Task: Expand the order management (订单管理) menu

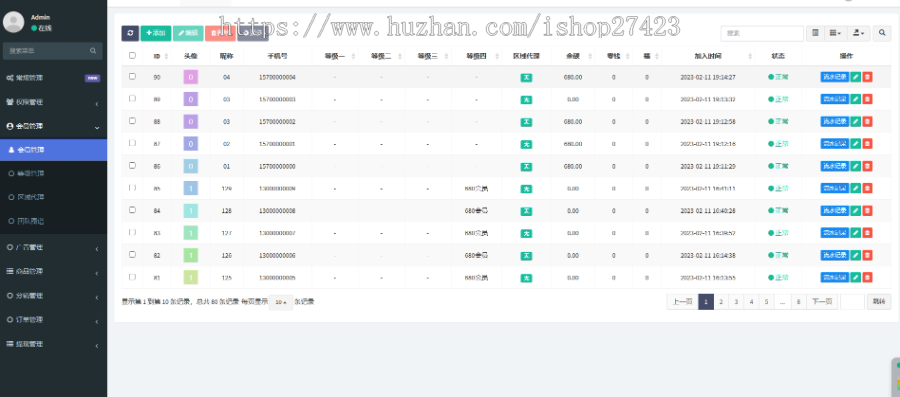Action: click(53, 320)
